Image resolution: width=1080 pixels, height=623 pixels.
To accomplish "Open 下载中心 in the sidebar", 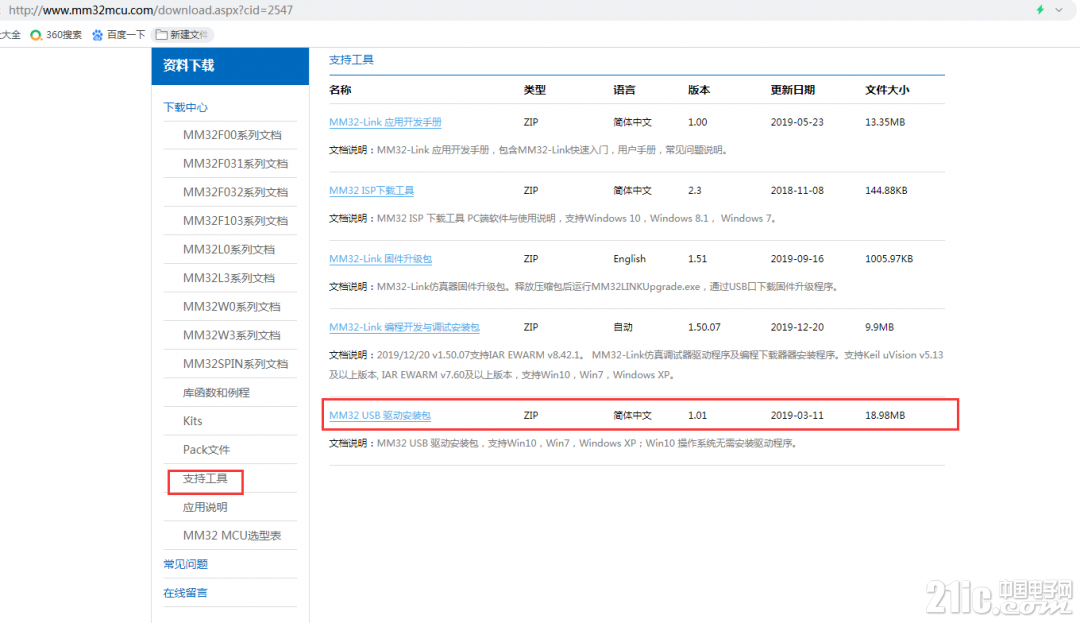I will pos(185,107).
